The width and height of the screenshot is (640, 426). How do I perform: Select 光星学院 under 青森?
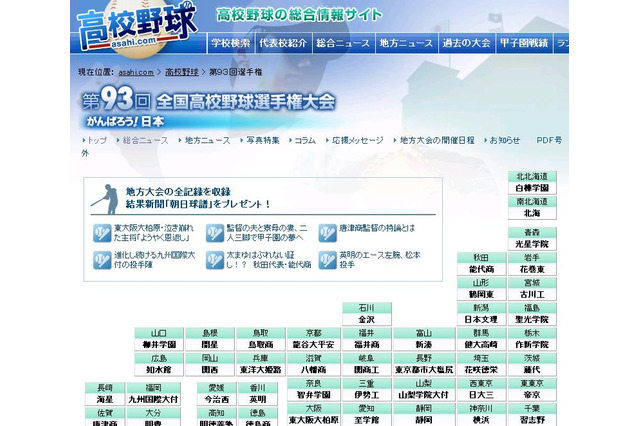tap(532, 244)
